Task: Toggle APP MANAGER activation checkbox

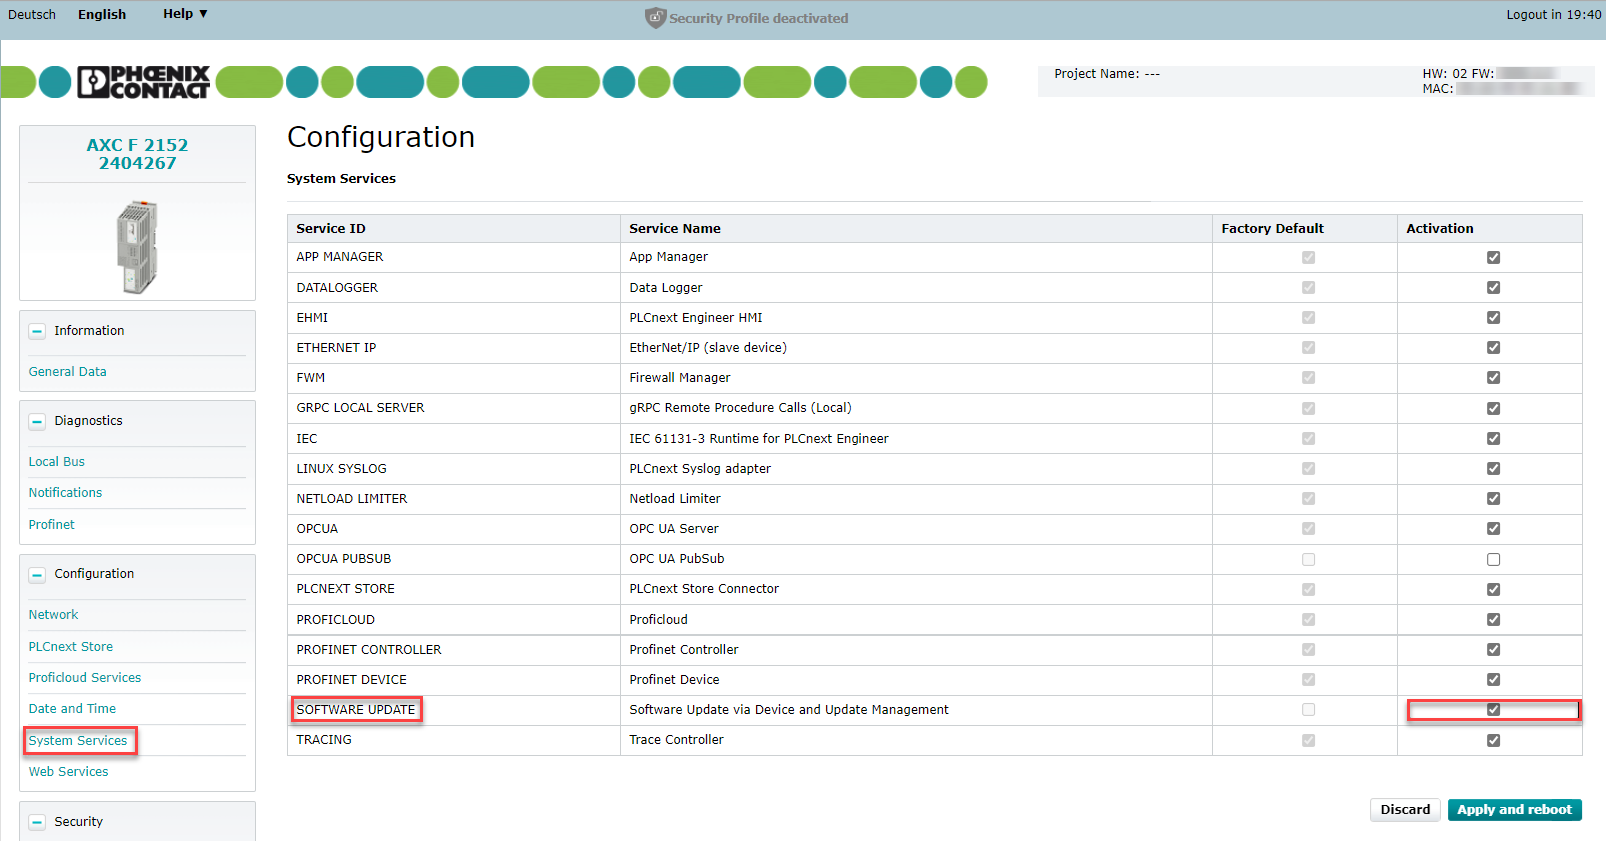Action: tap(1493, 257)
